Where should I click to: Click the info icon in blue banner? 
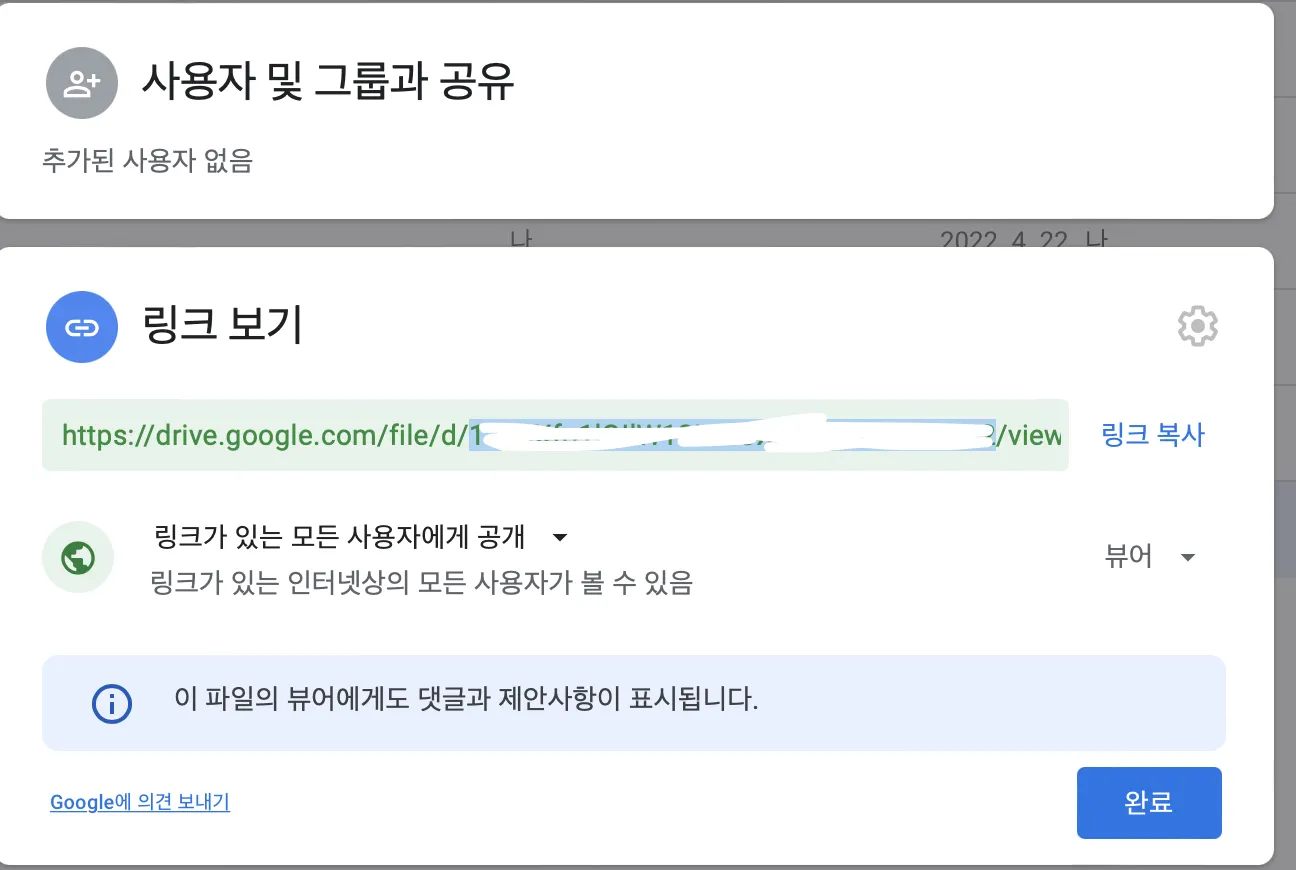[x=111, y=703]
